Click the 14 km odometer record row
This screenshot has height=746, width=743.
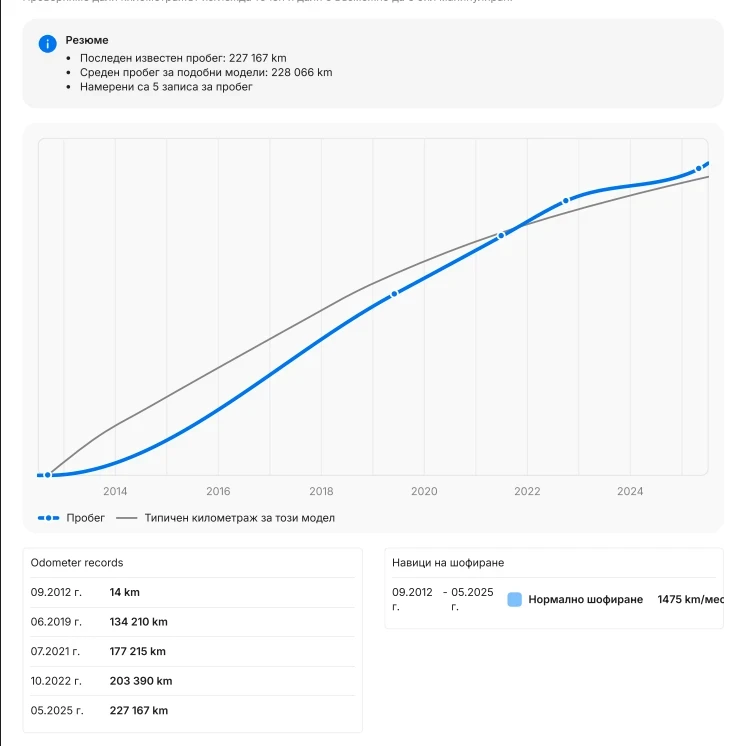193,592
